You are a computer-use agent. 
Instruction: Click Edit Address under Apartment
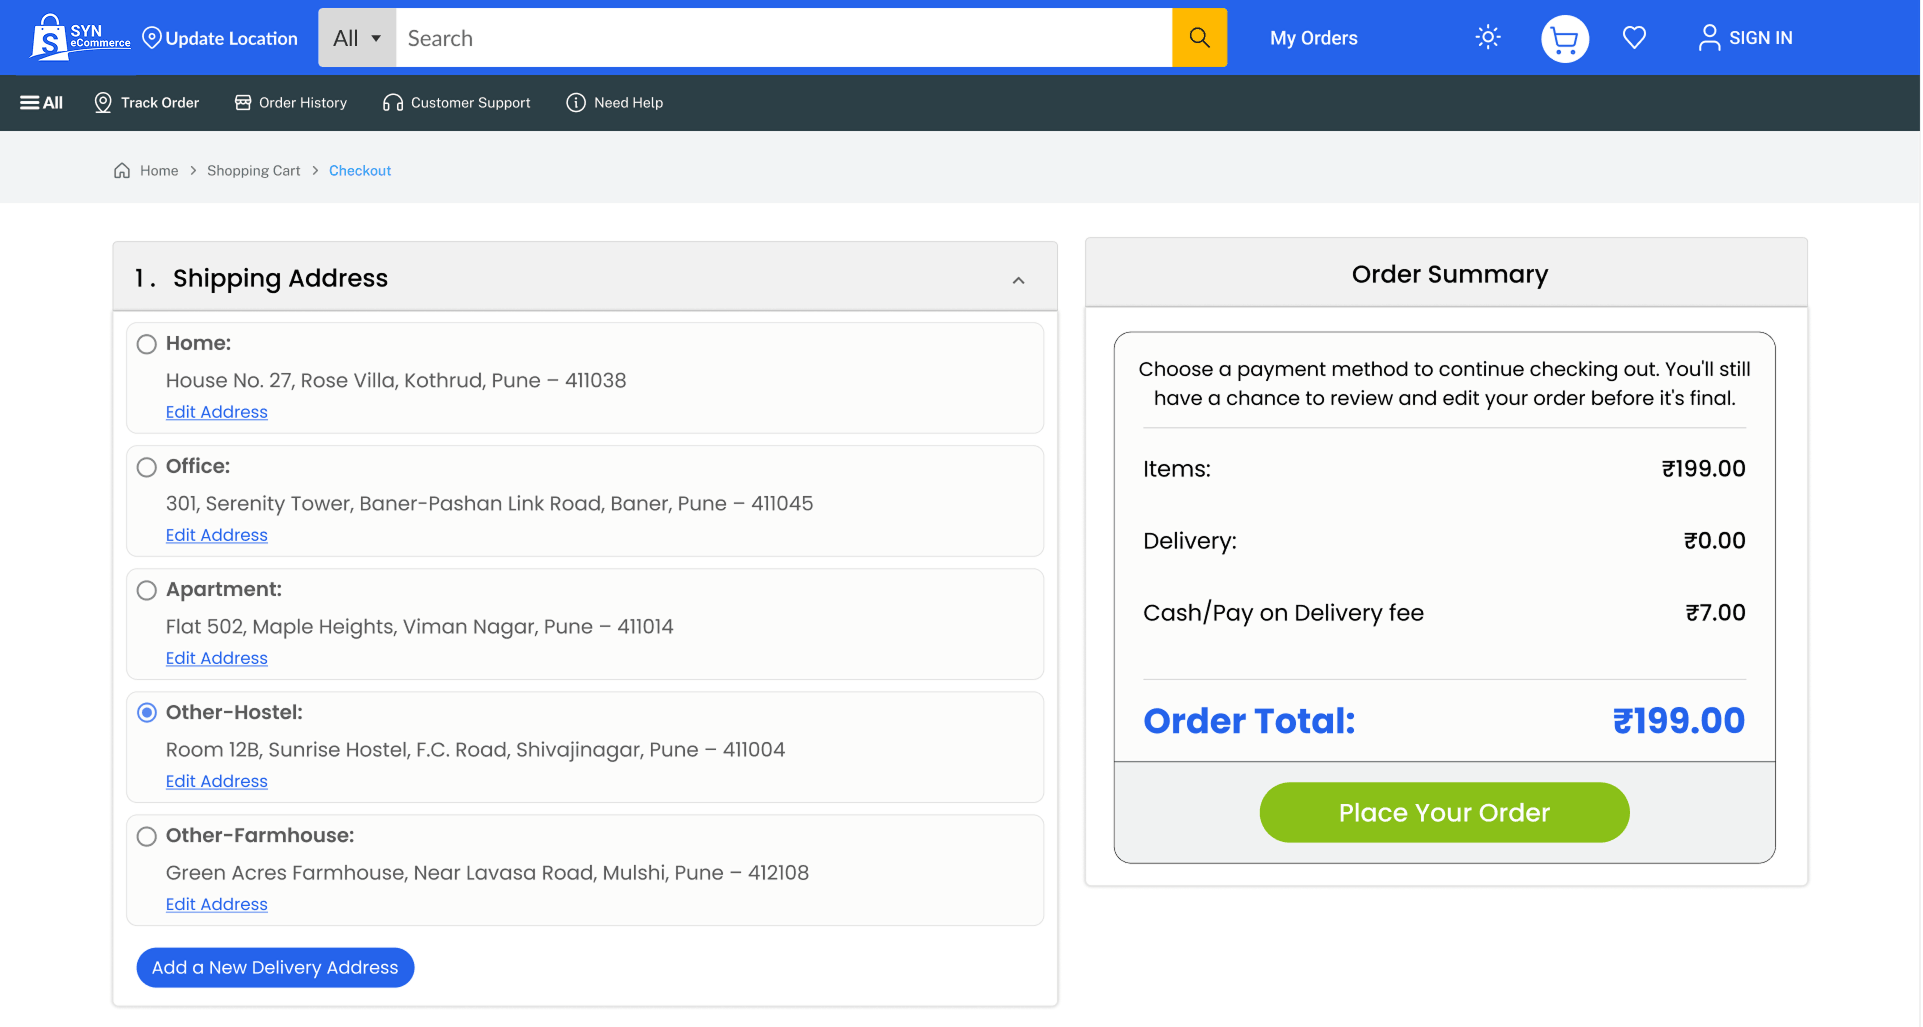pyautogui.click(x=217, y=658)
